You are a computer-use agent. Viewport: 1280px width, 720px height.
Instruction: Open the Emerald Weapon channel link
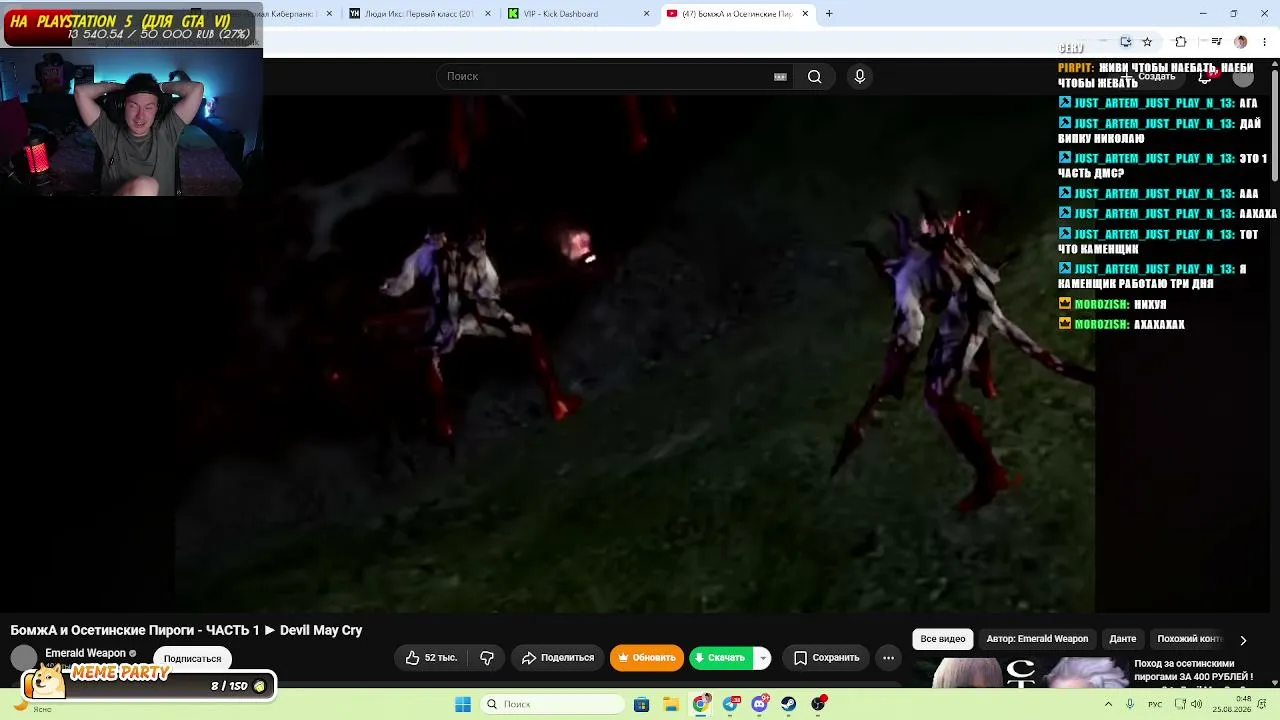(x=85, y=653)
